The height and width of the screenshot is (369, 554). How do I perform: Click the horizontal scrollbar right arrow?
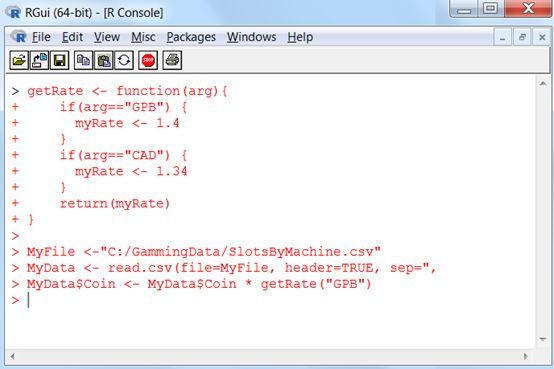pyautogui.click(x=525, y=356)
